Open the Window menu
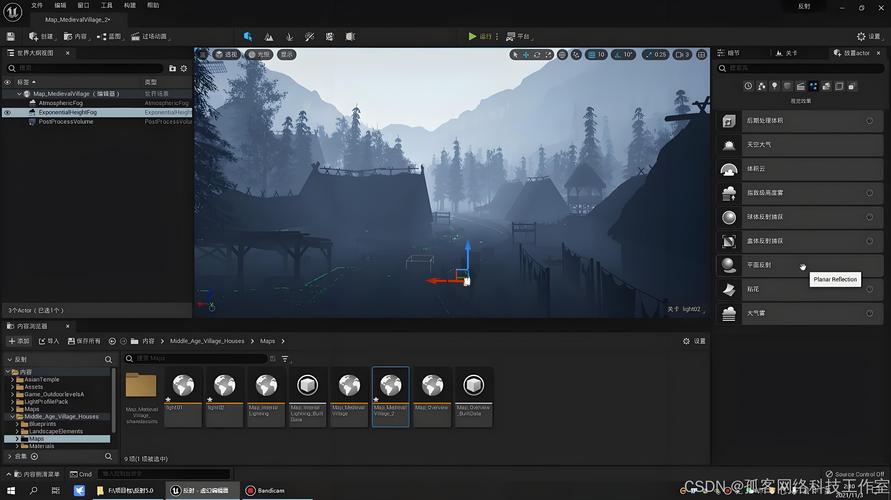891x500 pixels. coord(84,5)
